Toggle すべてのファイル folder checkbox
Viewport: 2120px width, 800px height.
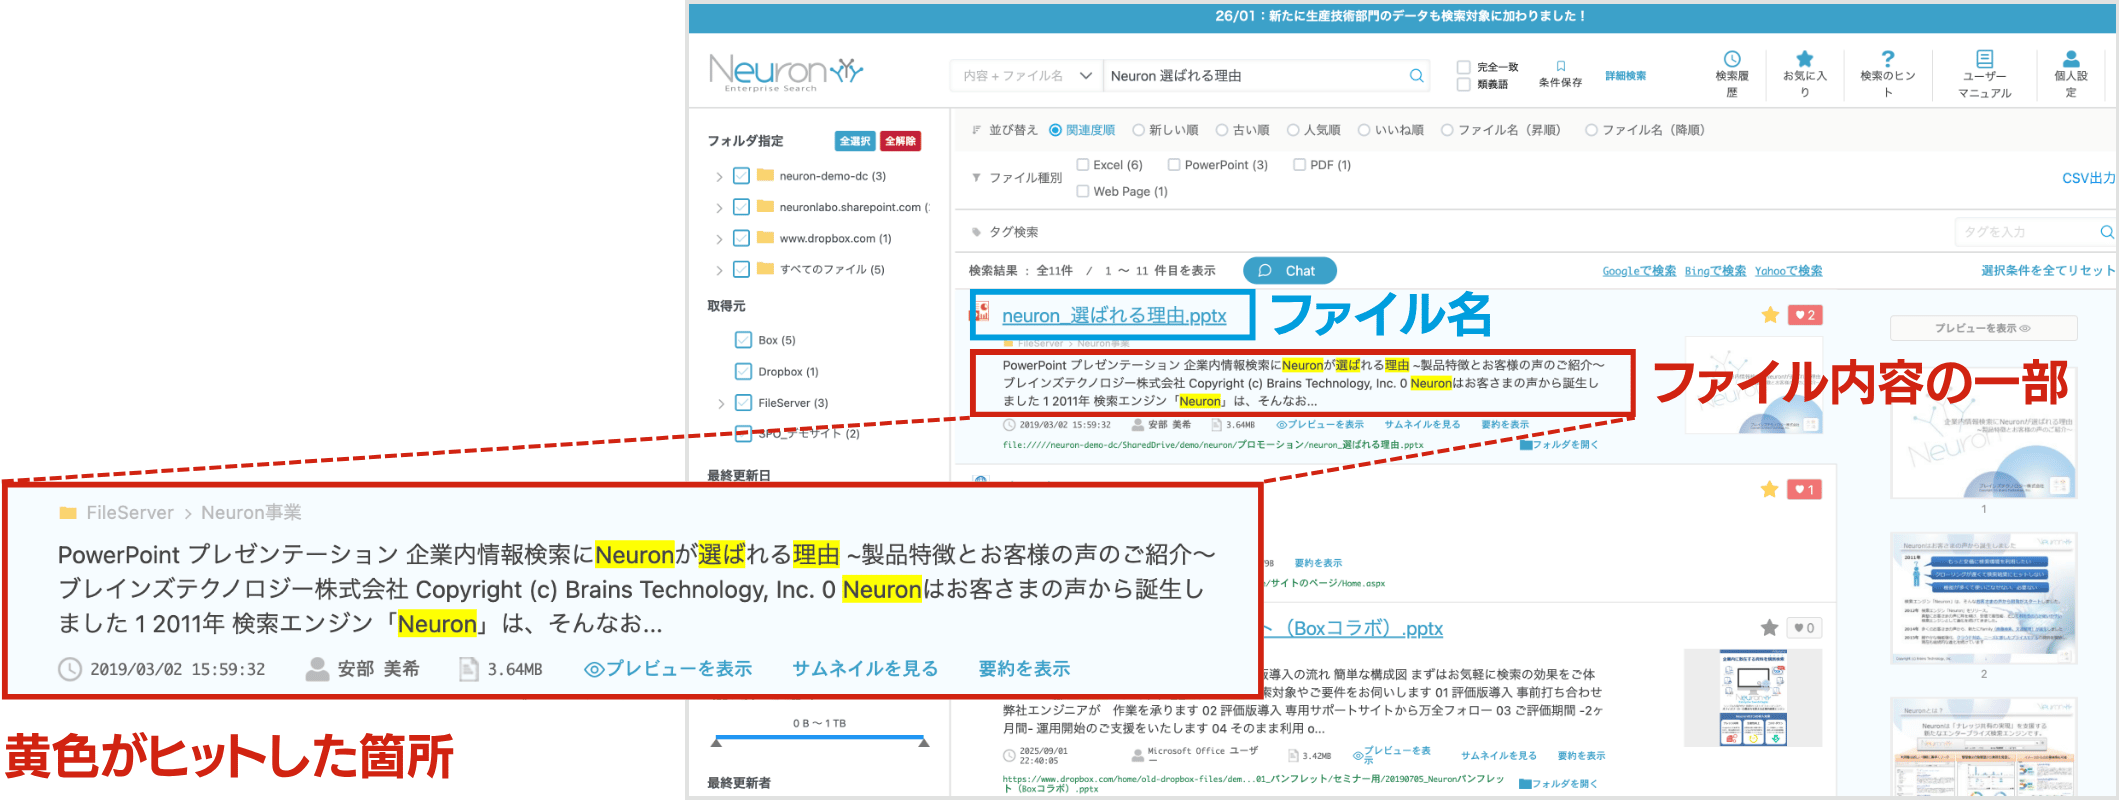(741, 269)
